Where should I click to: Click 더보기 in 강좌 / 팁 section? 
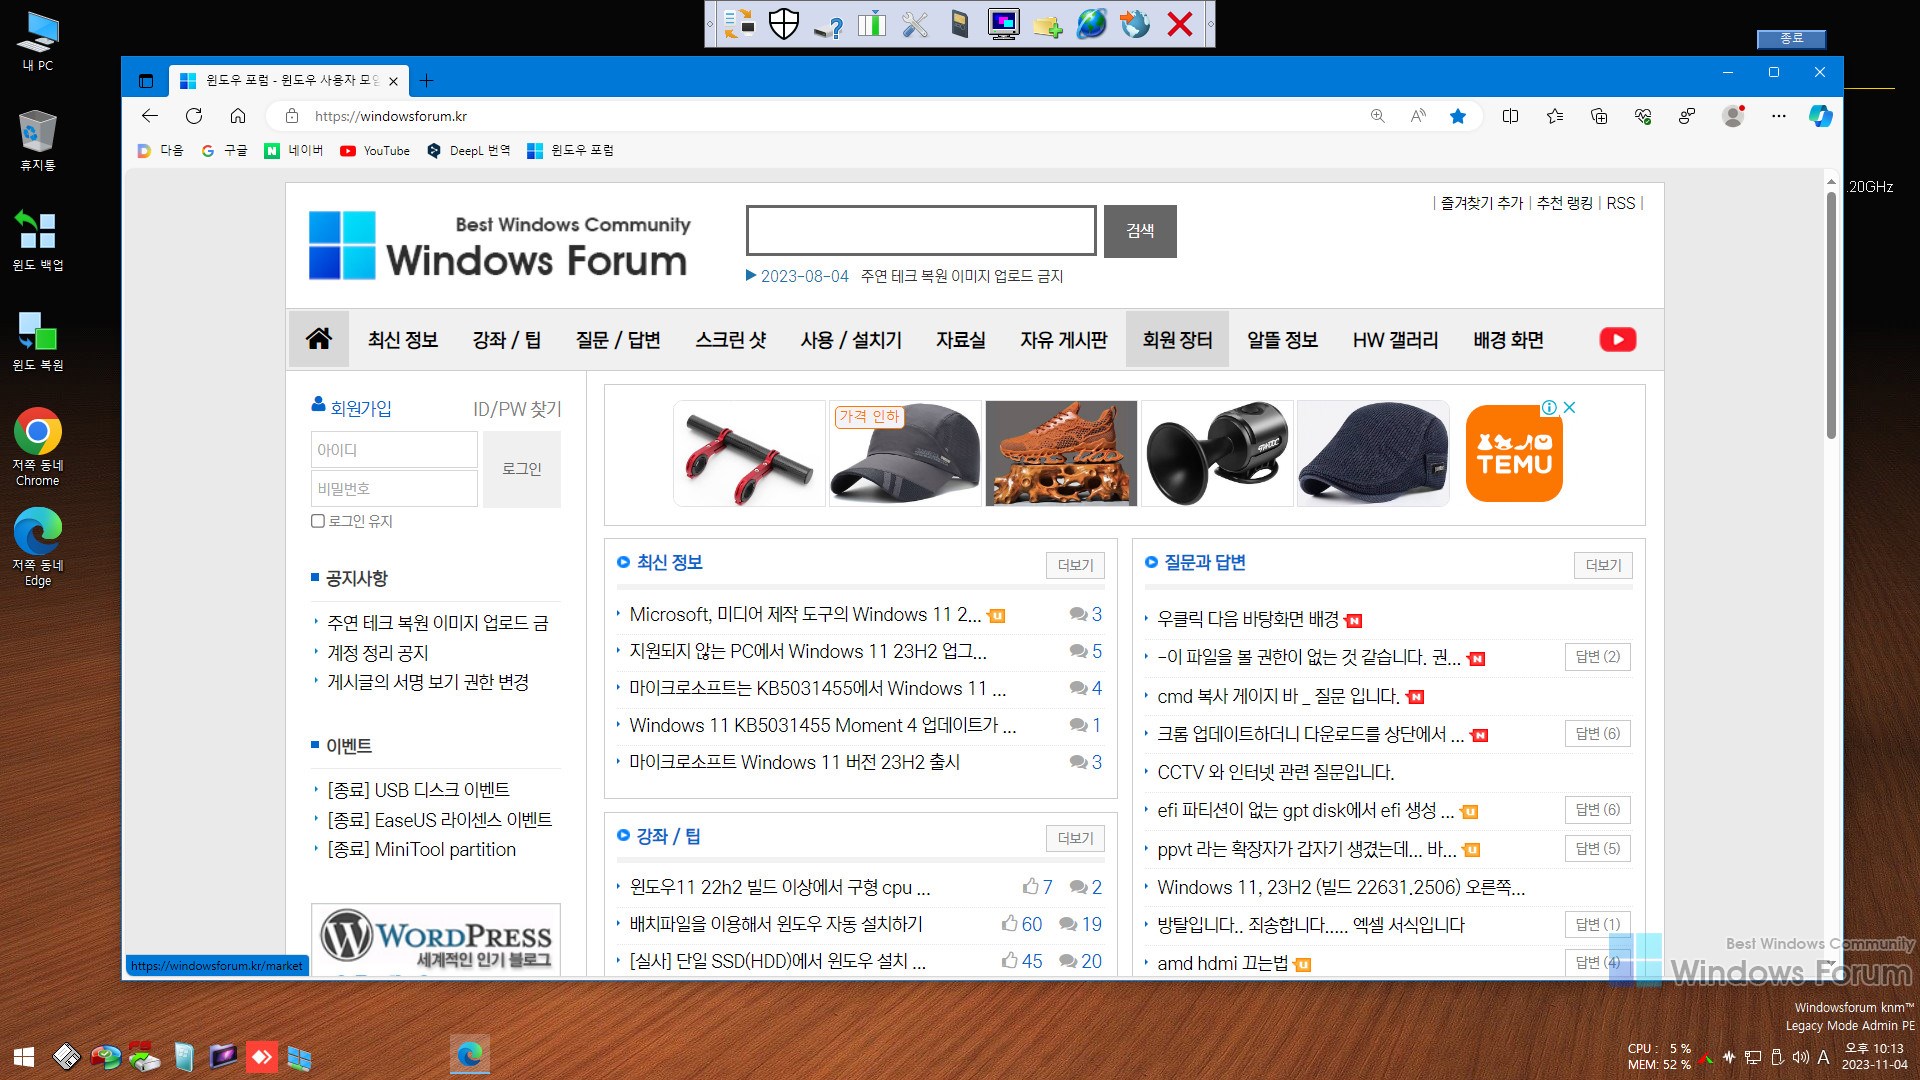[1075, 838]
